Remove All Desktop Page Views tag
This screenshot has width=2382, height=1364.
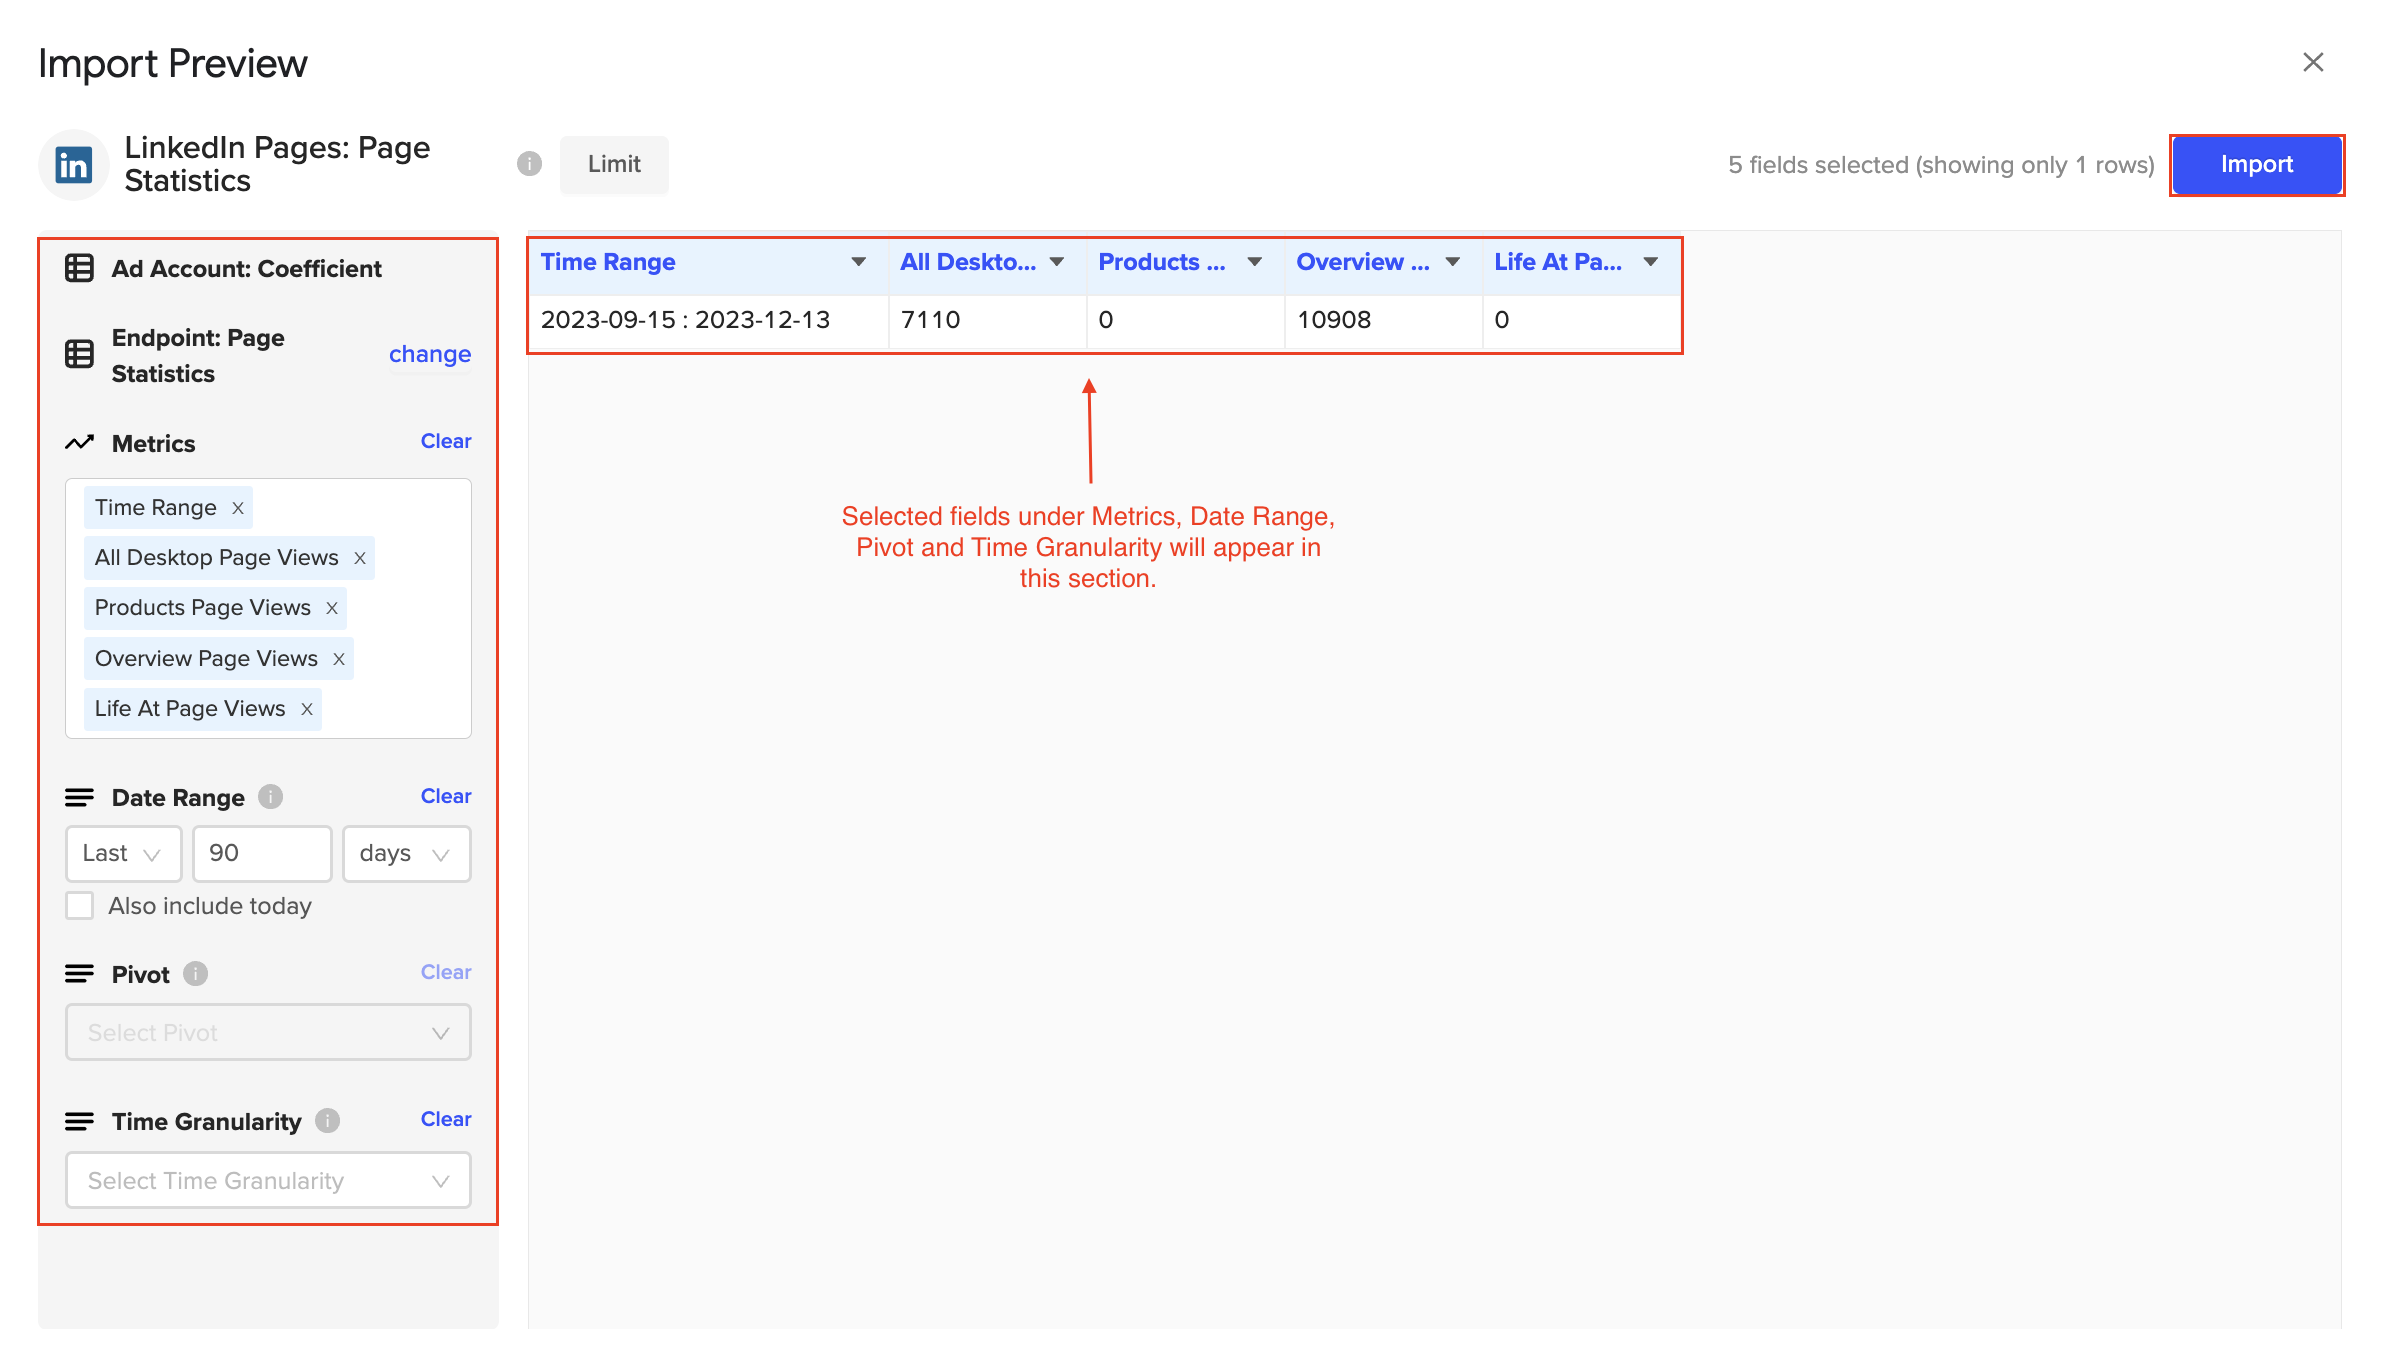pos(360,558)
